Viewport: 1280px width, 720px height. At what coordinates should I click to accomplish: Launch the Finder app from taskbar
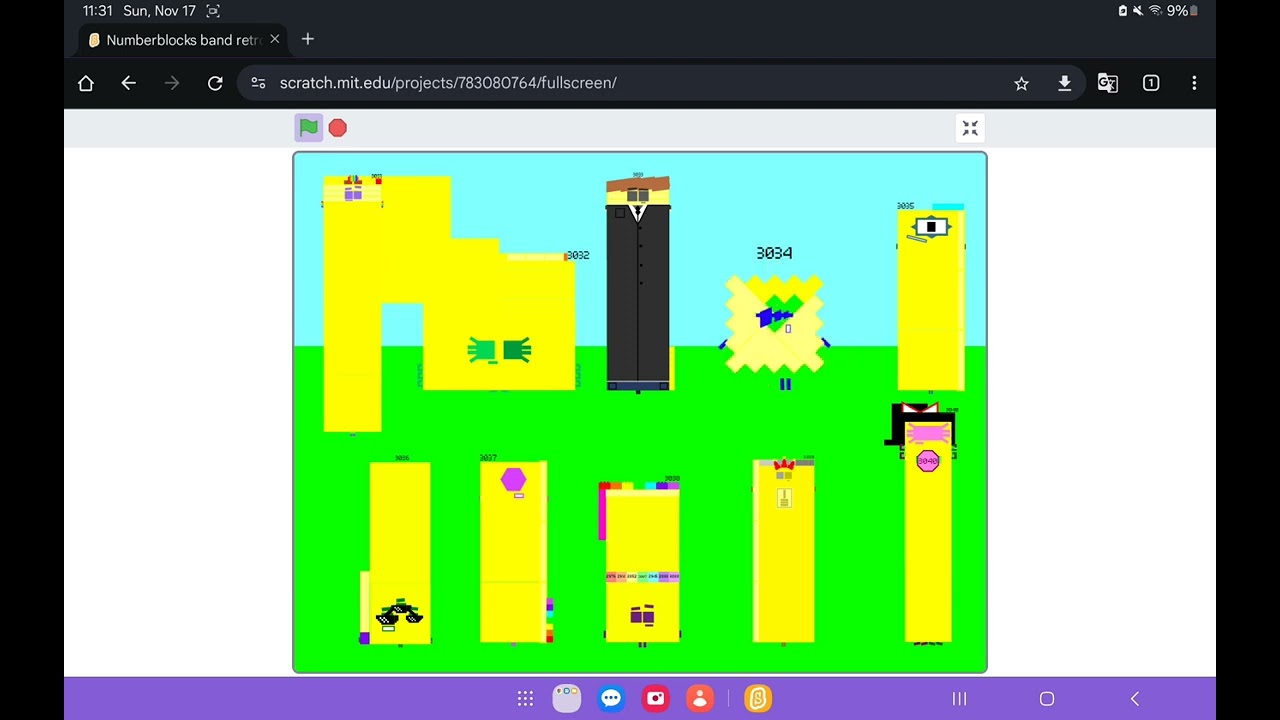point(567,699)
